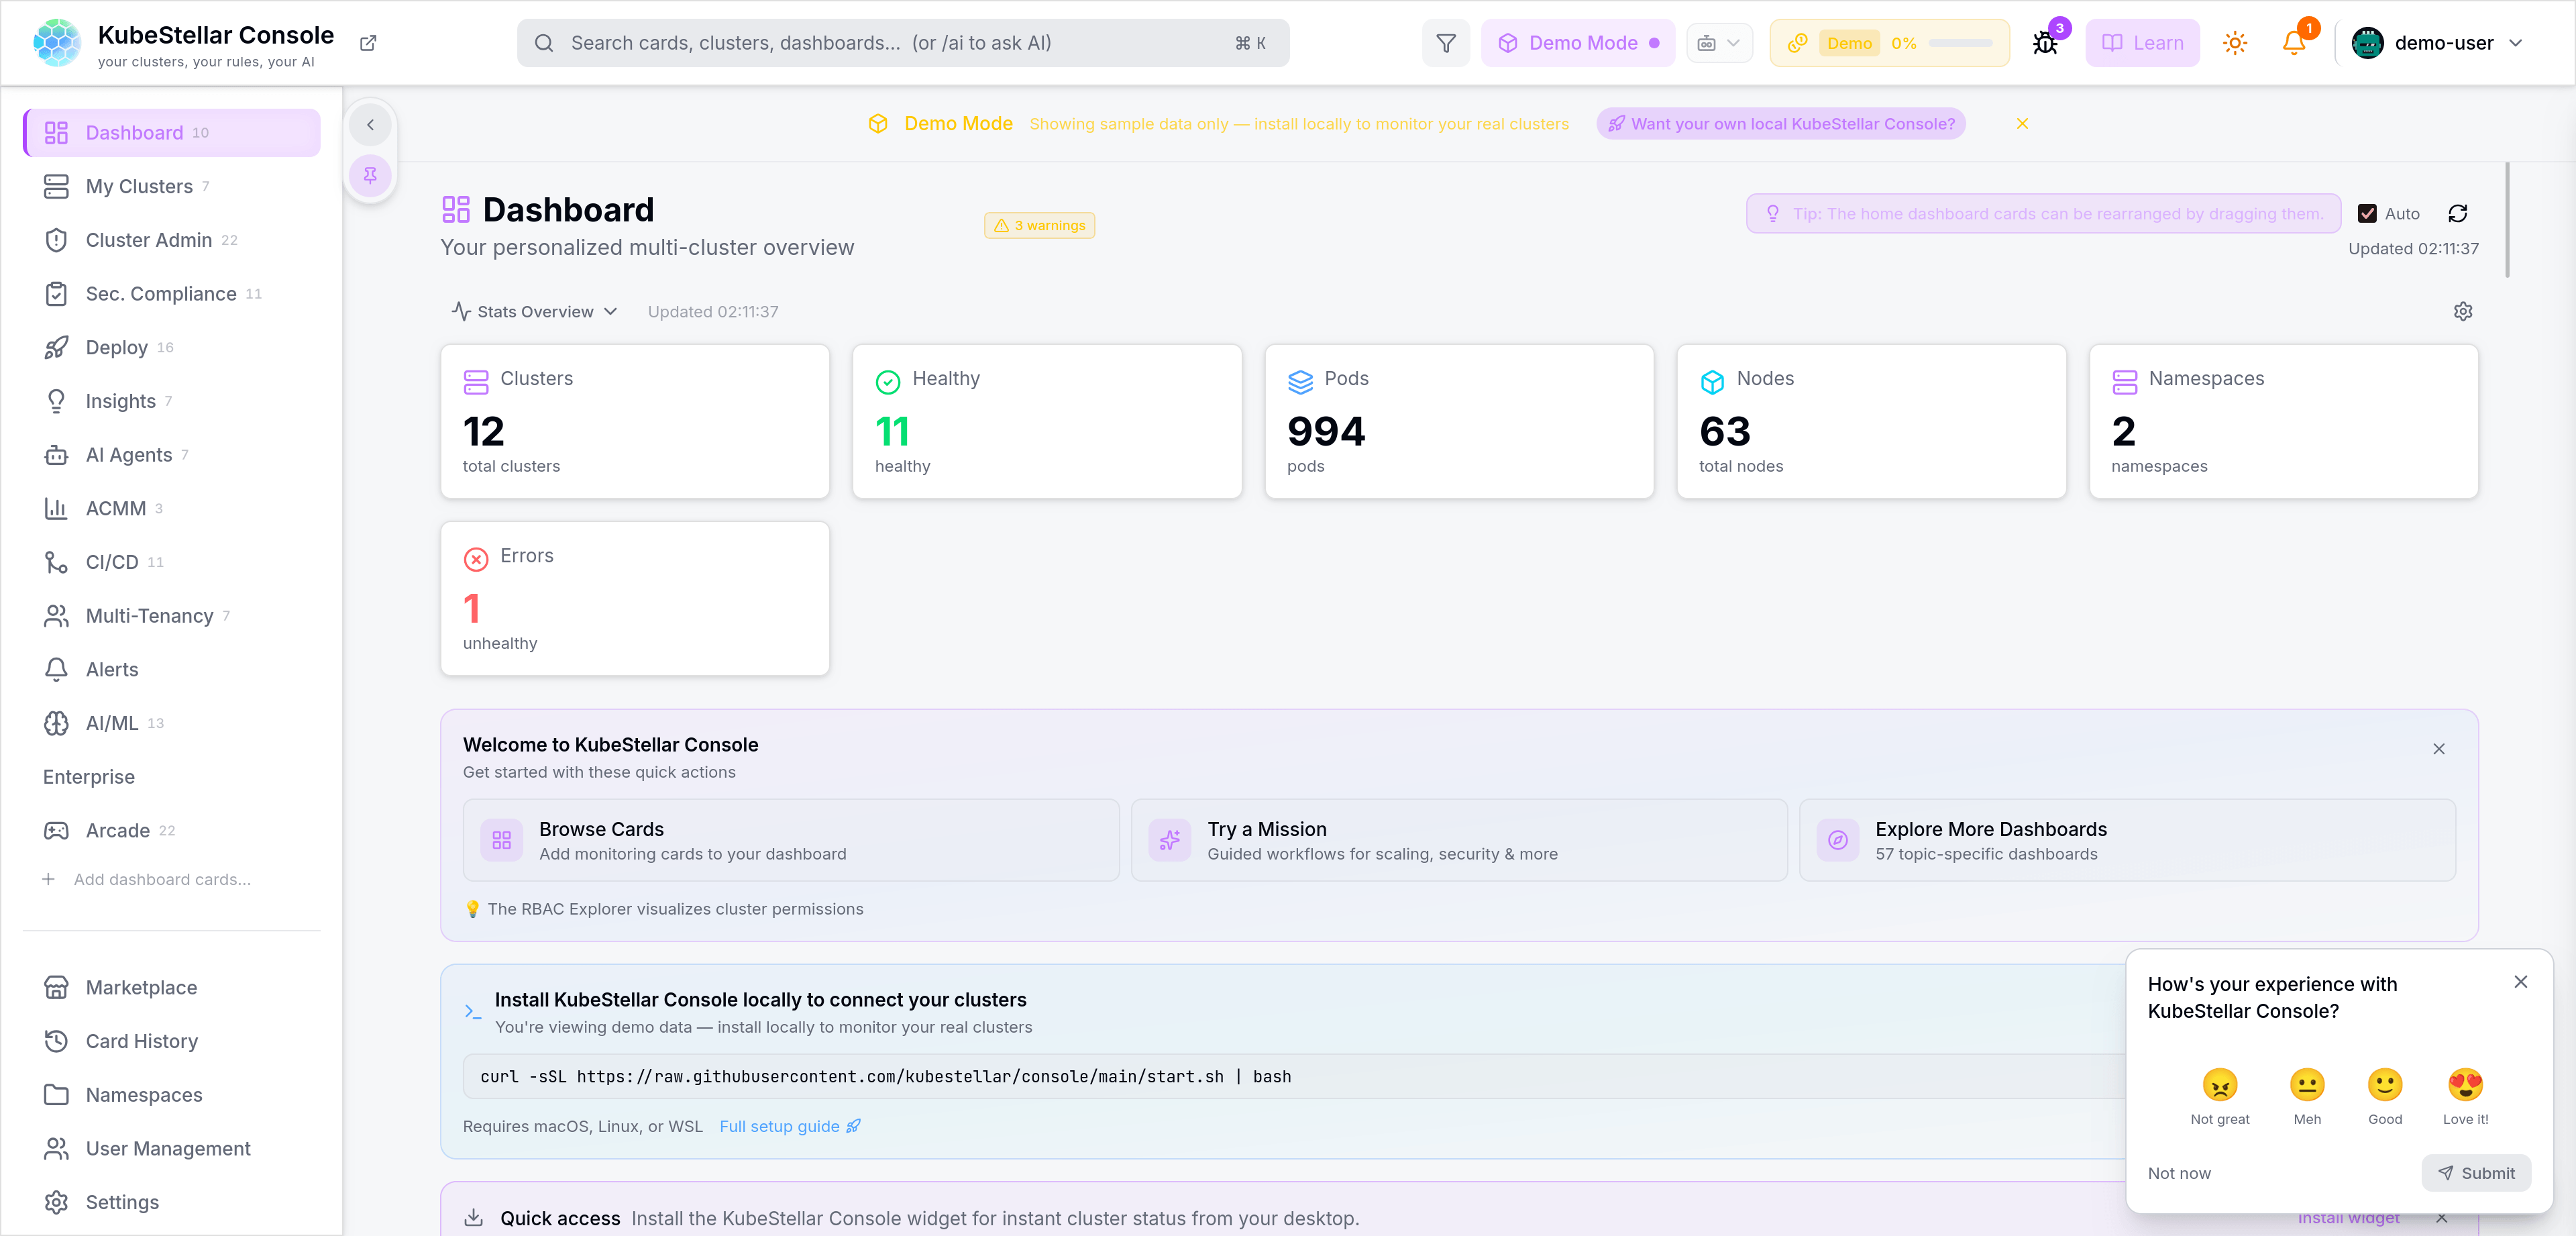Viewport: 2576px width, 1236px height.
Task: Click the search cards input field
Action: click(903, 43)
